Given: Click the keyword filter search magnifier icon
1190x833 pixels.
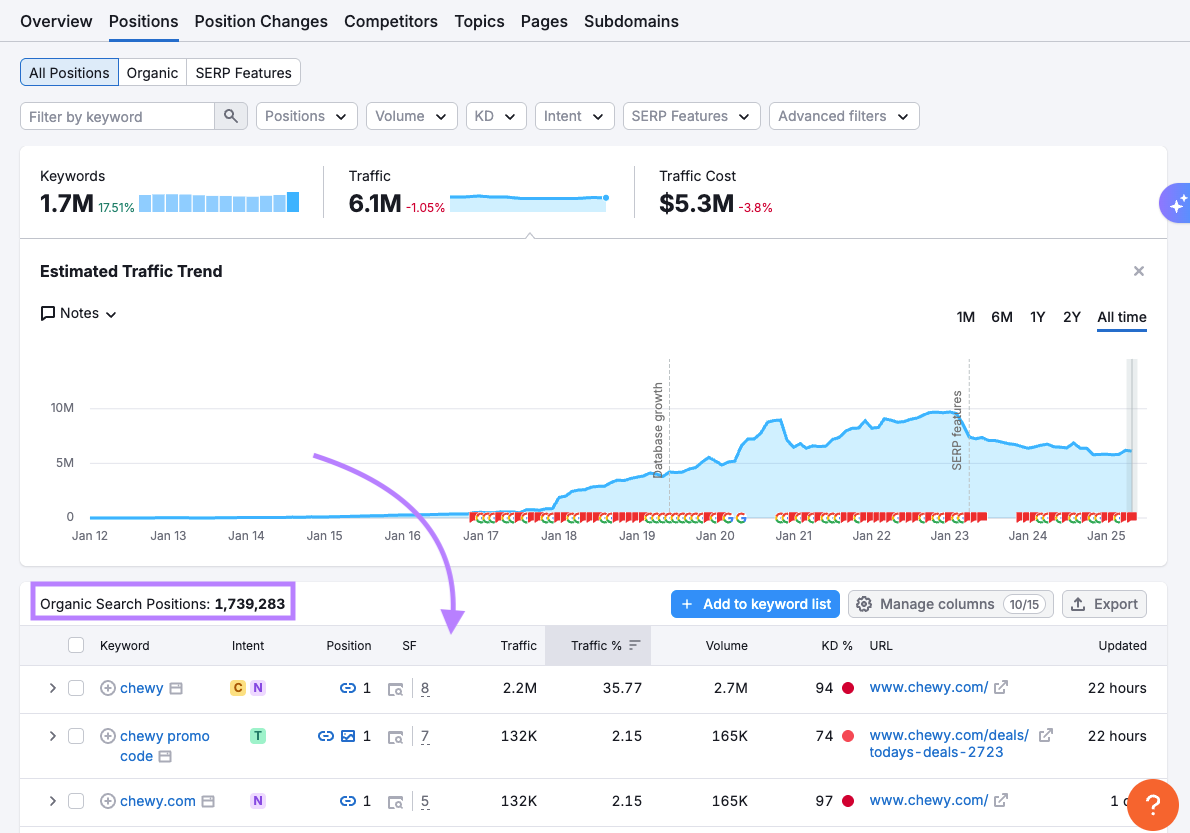Looking at the screenshot, I should pyautogui.click(x=230, y=117).
